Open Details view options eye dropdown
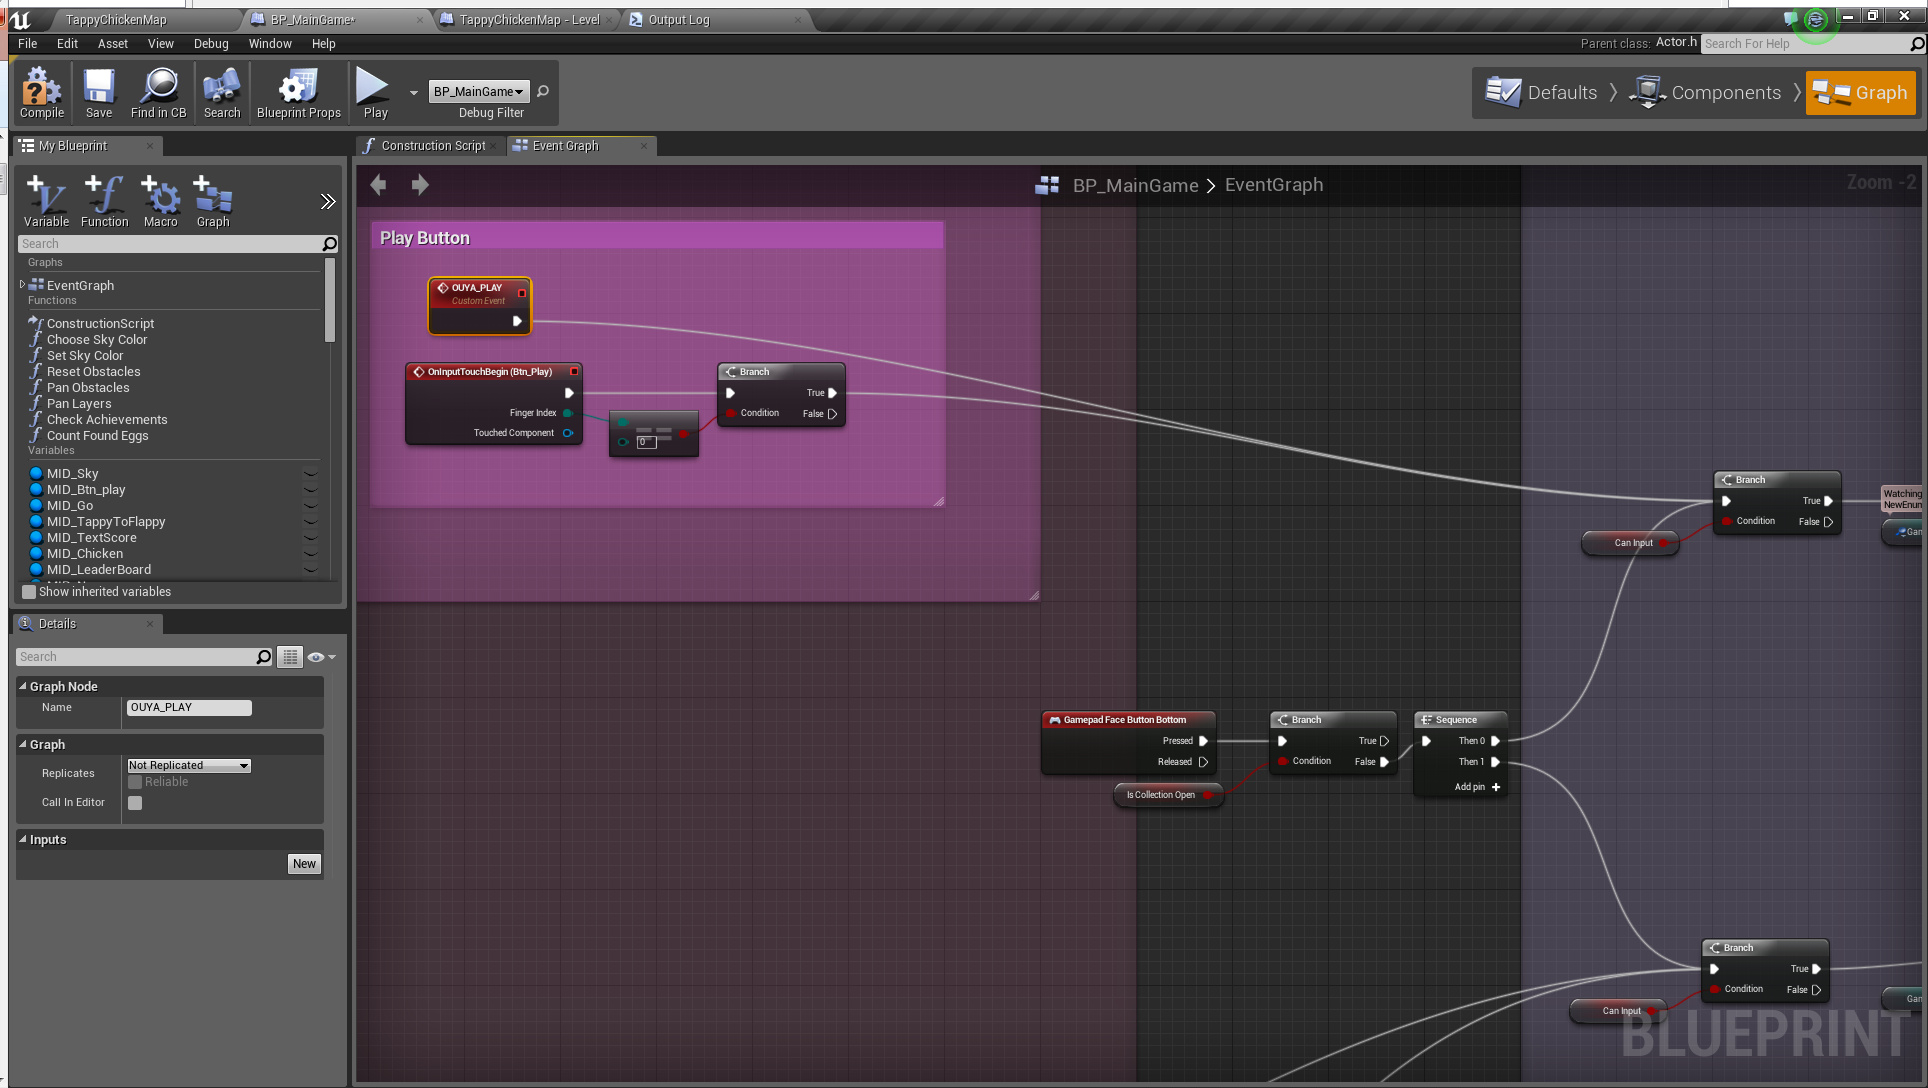This screenshot has width=1928, height=1088. [321, 657]
